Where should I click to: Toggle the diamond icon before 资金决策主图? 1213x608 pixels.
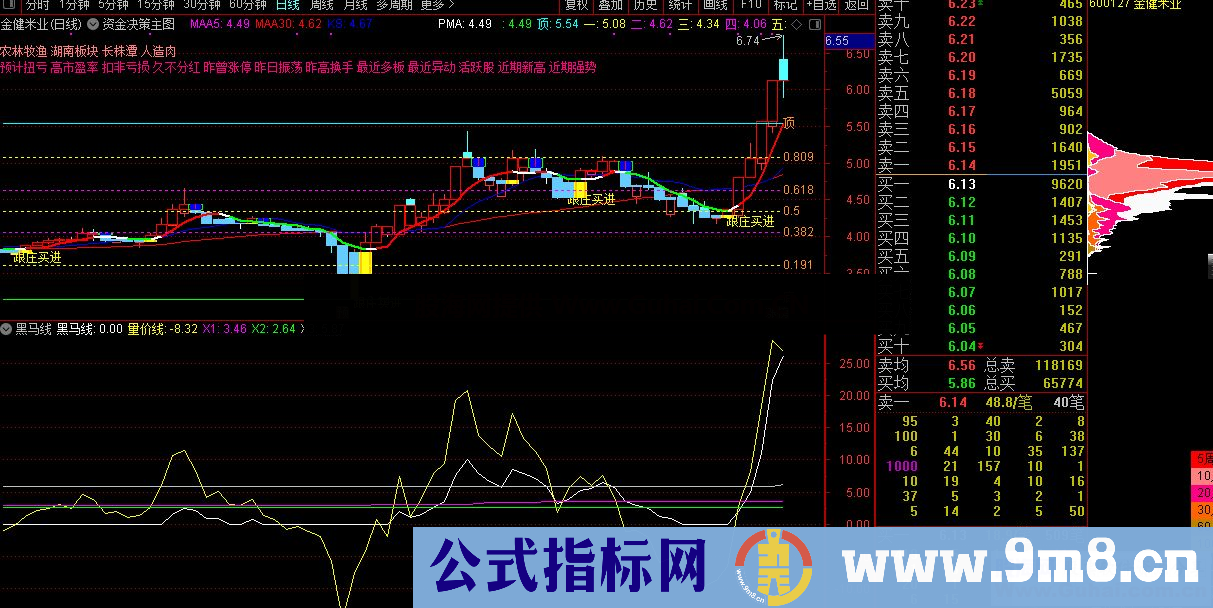coord(92,26)
